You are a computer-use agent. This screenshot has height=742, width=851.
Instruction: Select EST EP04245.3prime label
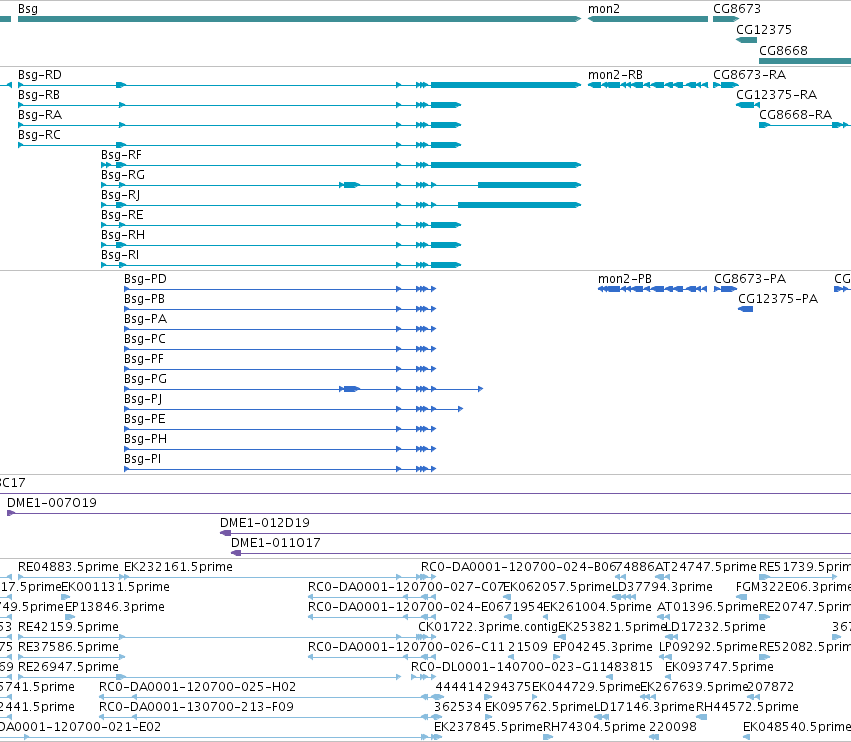(x=602, y=647)
